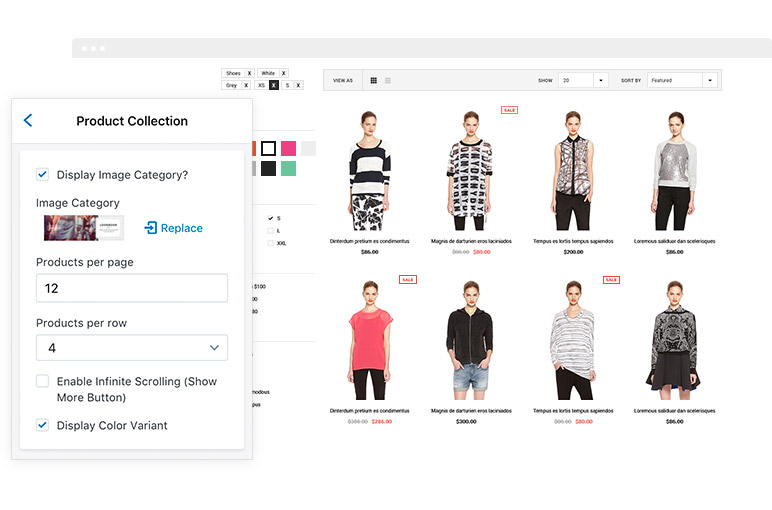Remove the Shoes filter tag

tap(249, 73)
